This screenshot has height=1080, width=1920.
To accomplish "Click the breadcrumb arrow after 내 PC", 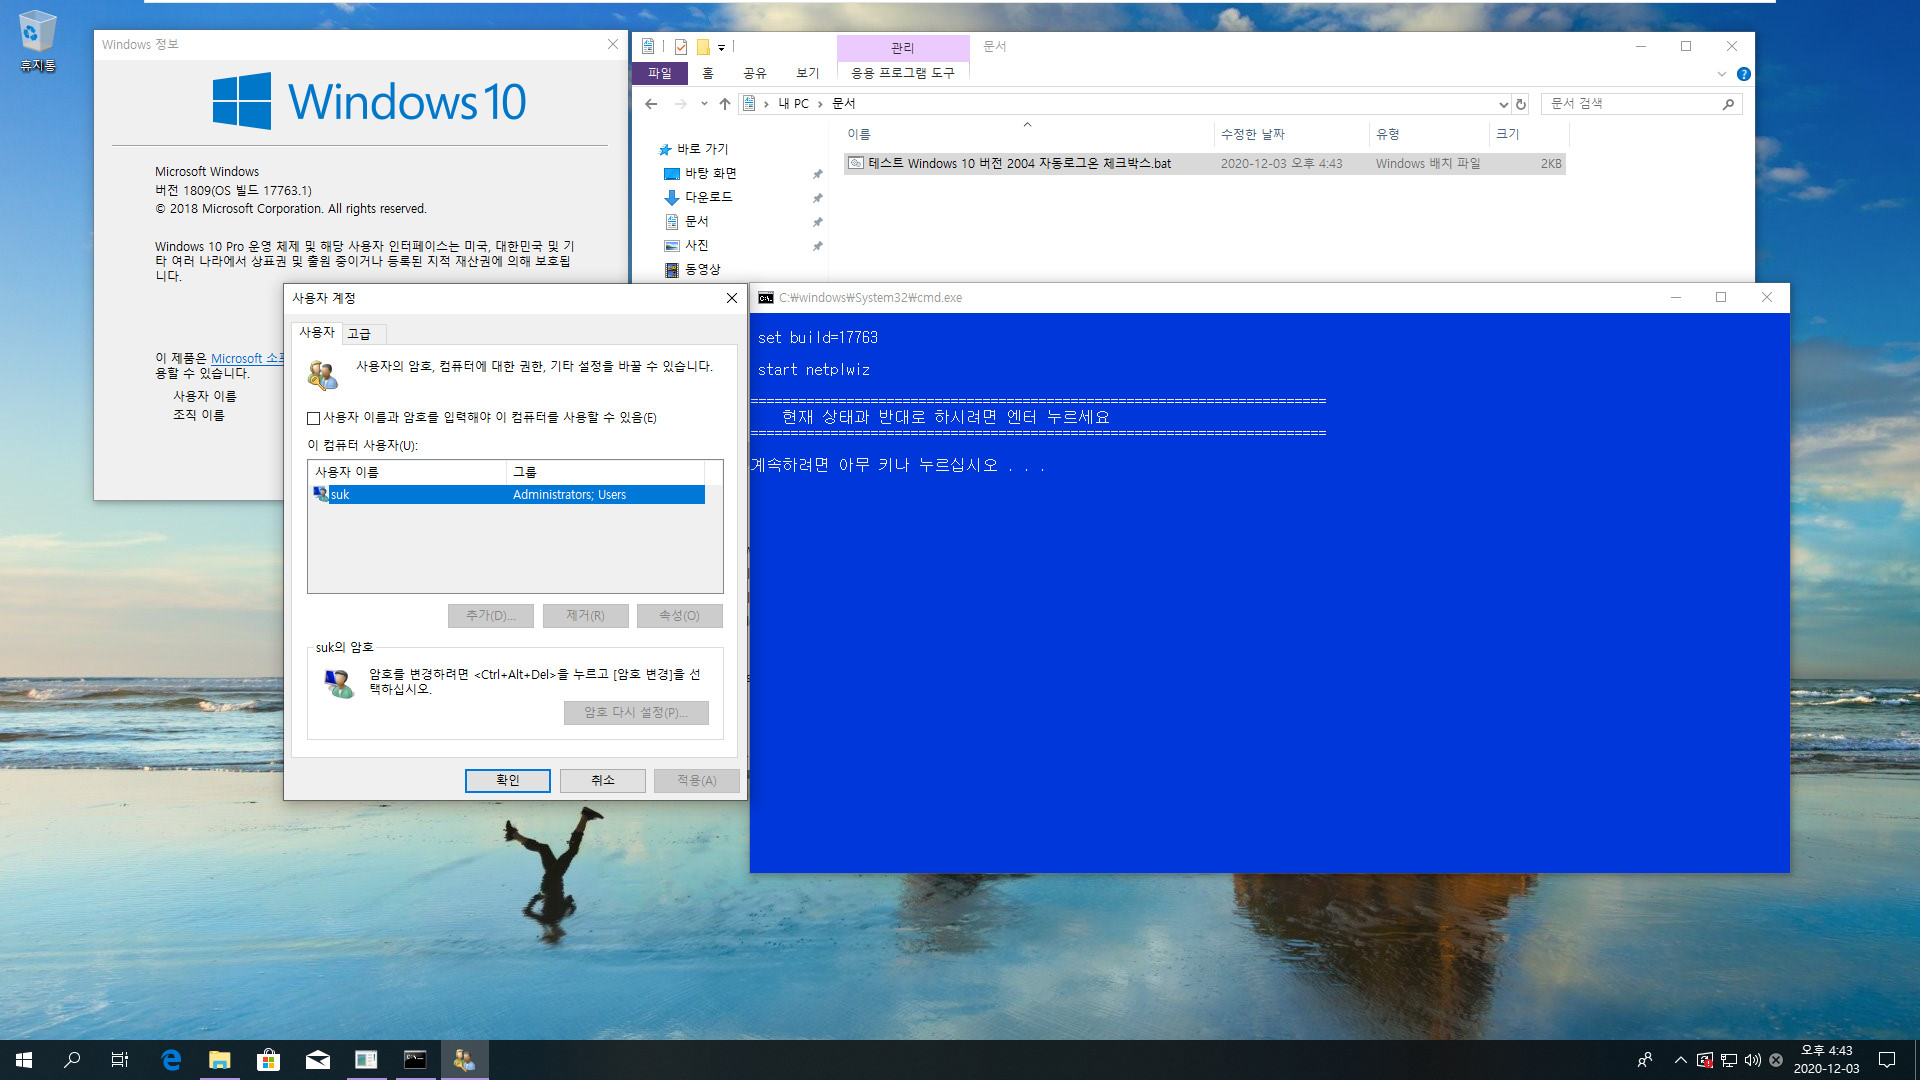I will click(x=820, y=104).
